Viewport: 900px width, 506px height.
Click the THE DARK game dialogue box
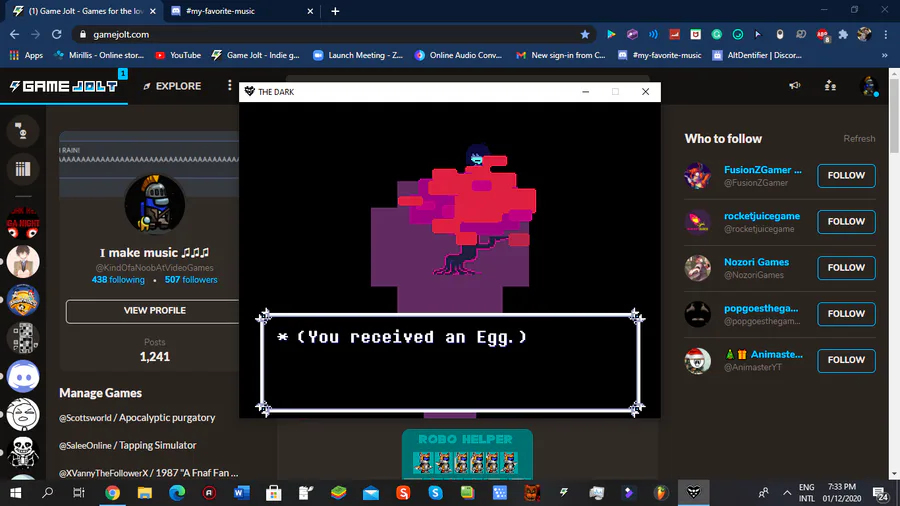click(450, 362)
